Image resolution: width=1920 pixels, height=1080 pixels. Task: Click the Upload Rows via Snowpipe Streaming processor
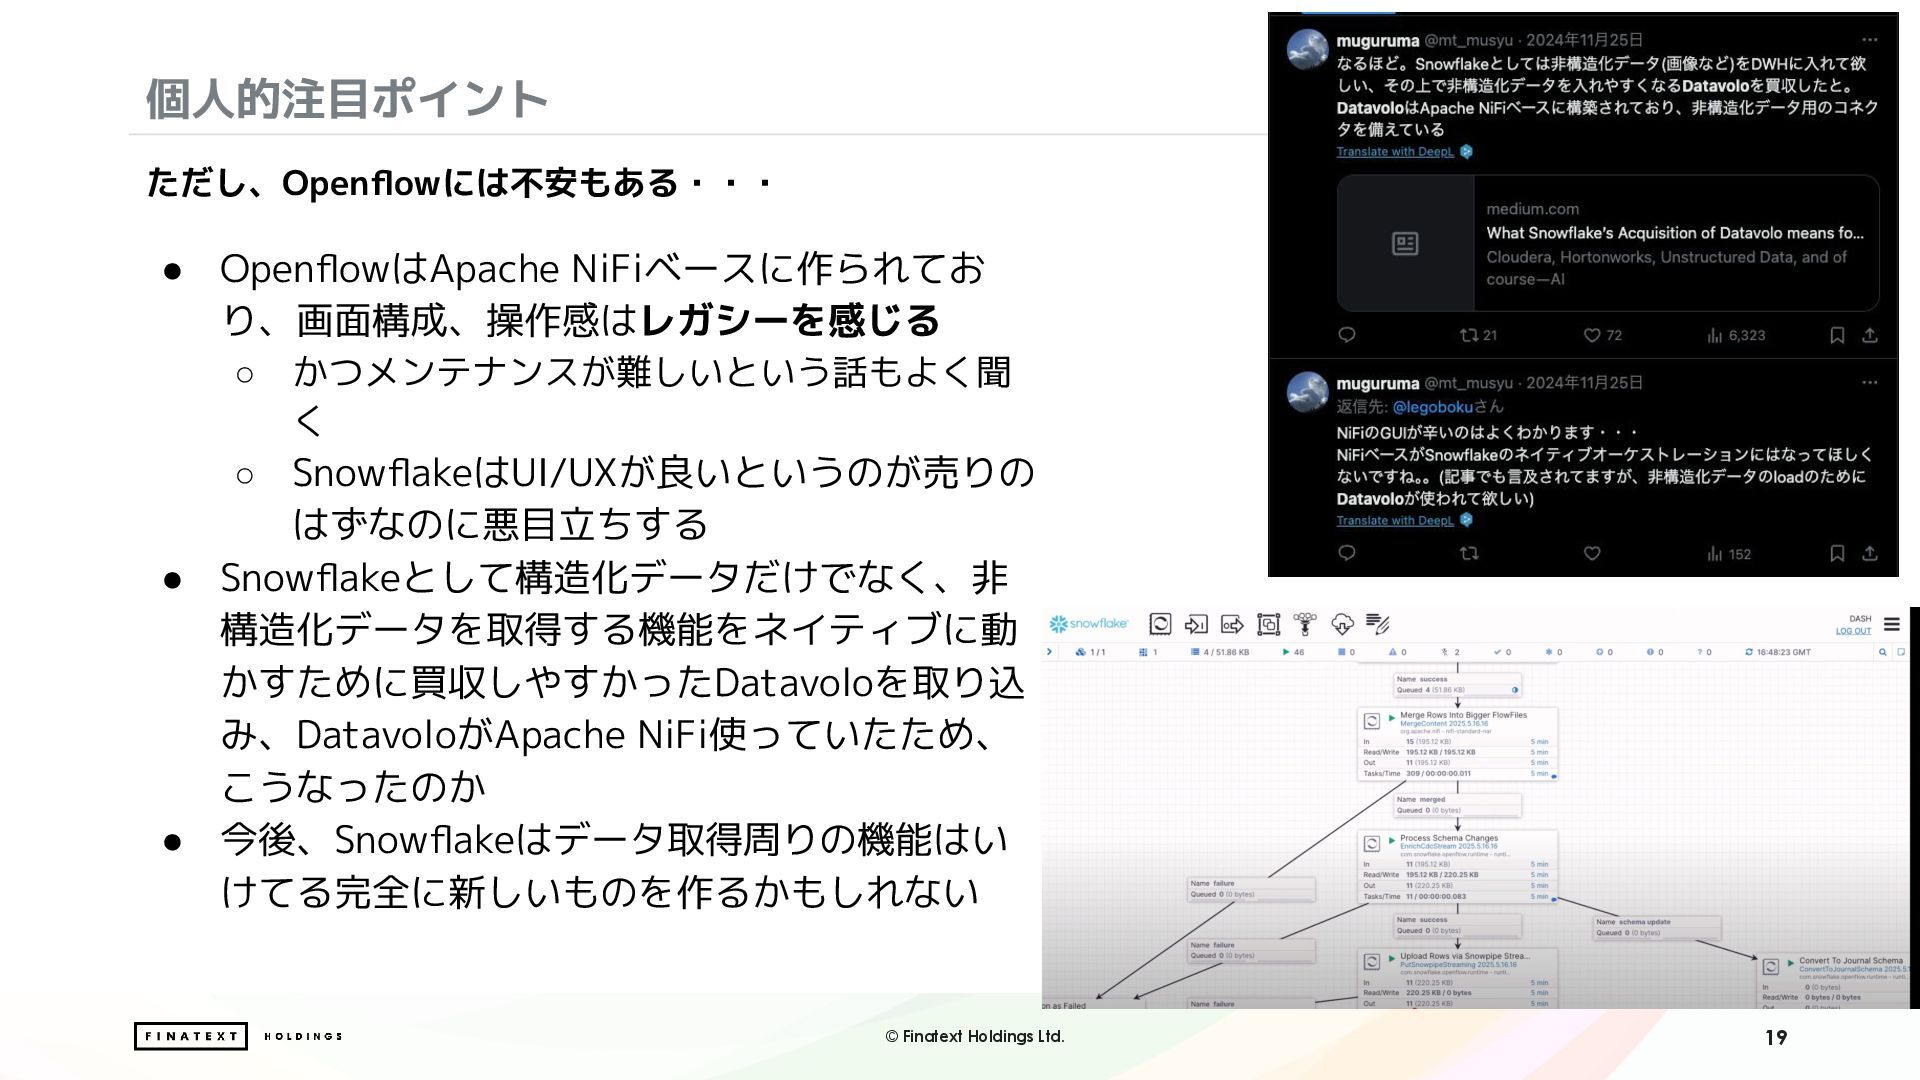pyautogui.click(x=1457, y=978)
